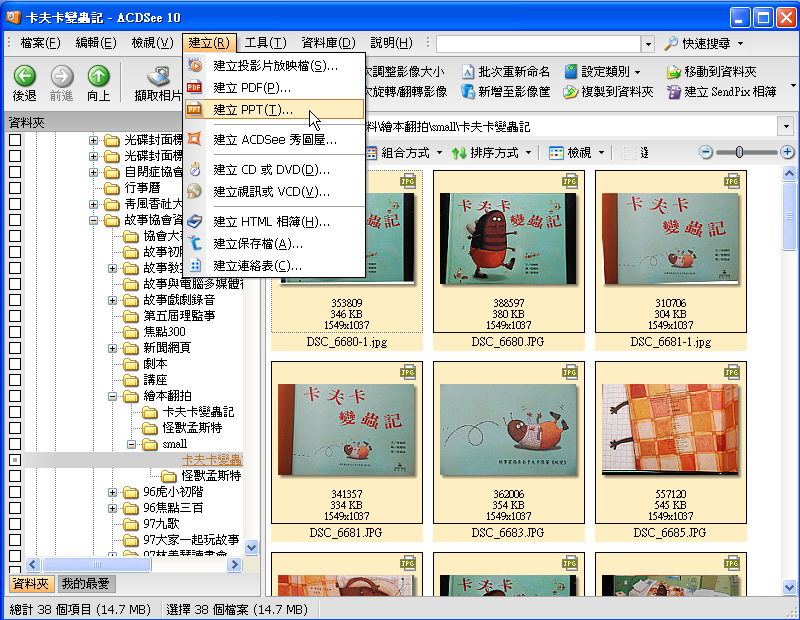Click the green Back (後退) arrow icon
Screen dimensions: 800x620
[x=24, y=76]
